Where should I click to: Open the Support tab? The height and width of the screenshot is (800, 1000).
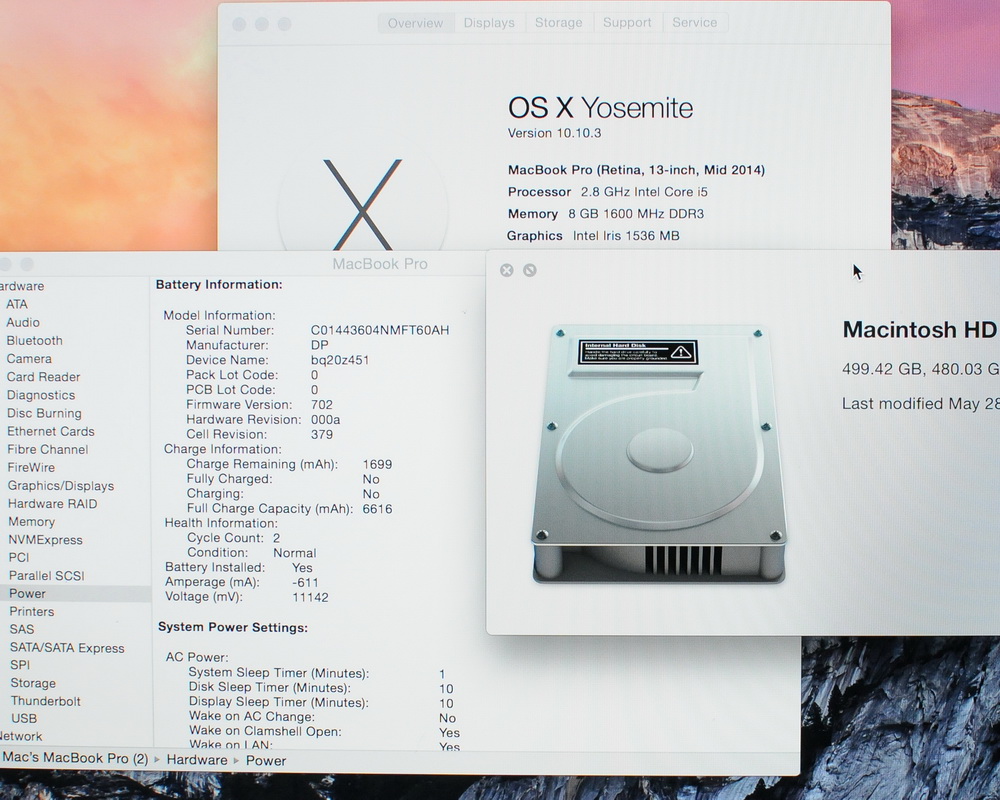(628, 23)
